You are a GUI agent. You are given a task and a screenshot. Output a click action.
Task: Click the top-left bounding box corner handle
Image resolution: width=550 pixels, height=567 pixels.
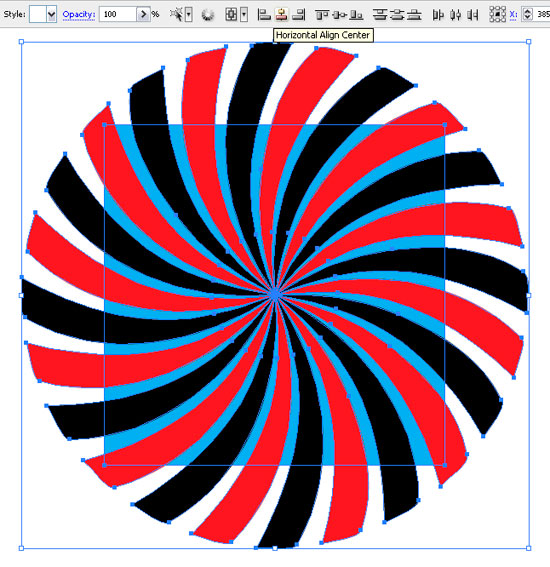(x=21, y=42)
